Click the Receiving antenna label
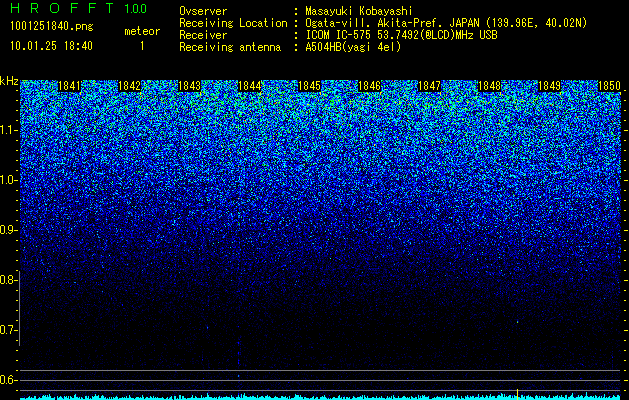 coord(230,47)
